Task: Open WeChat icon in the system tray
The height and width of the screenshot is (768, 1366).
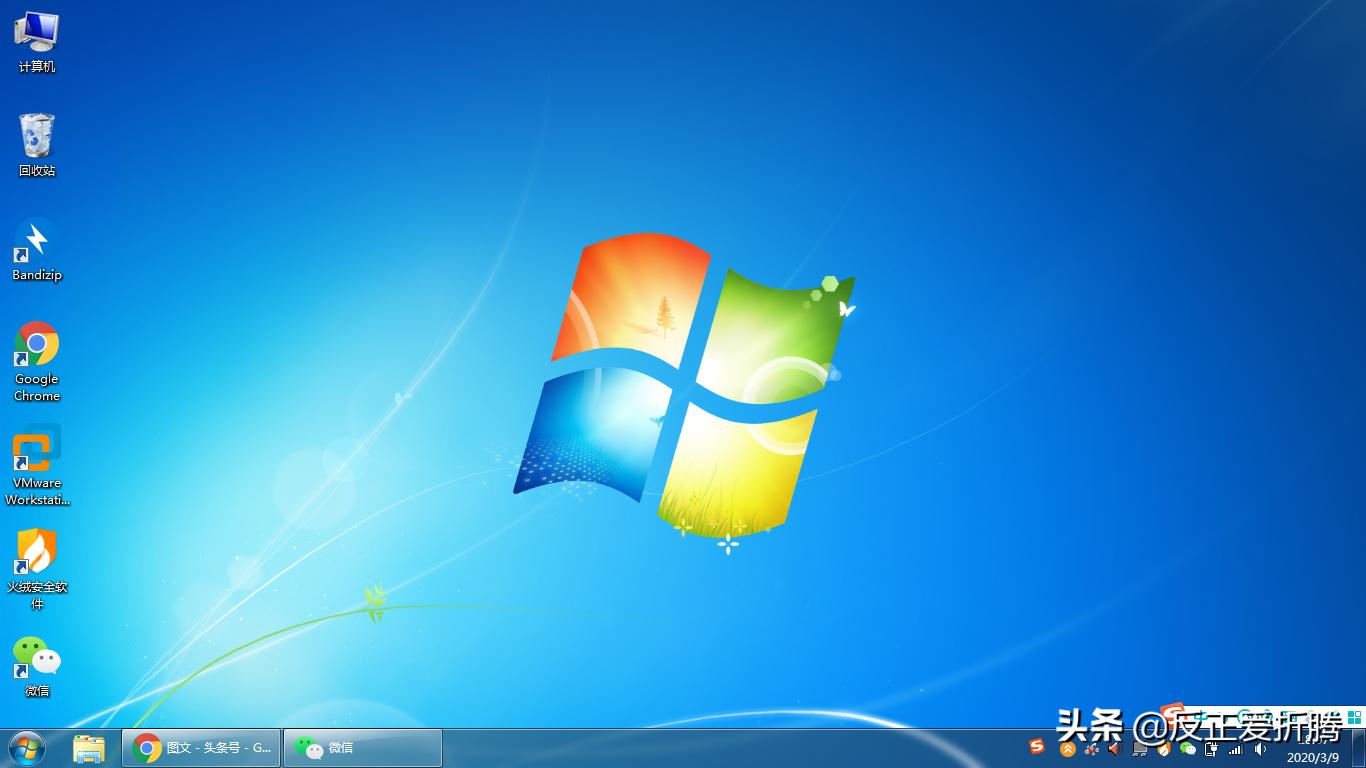Action: (x=1188, y=748)
